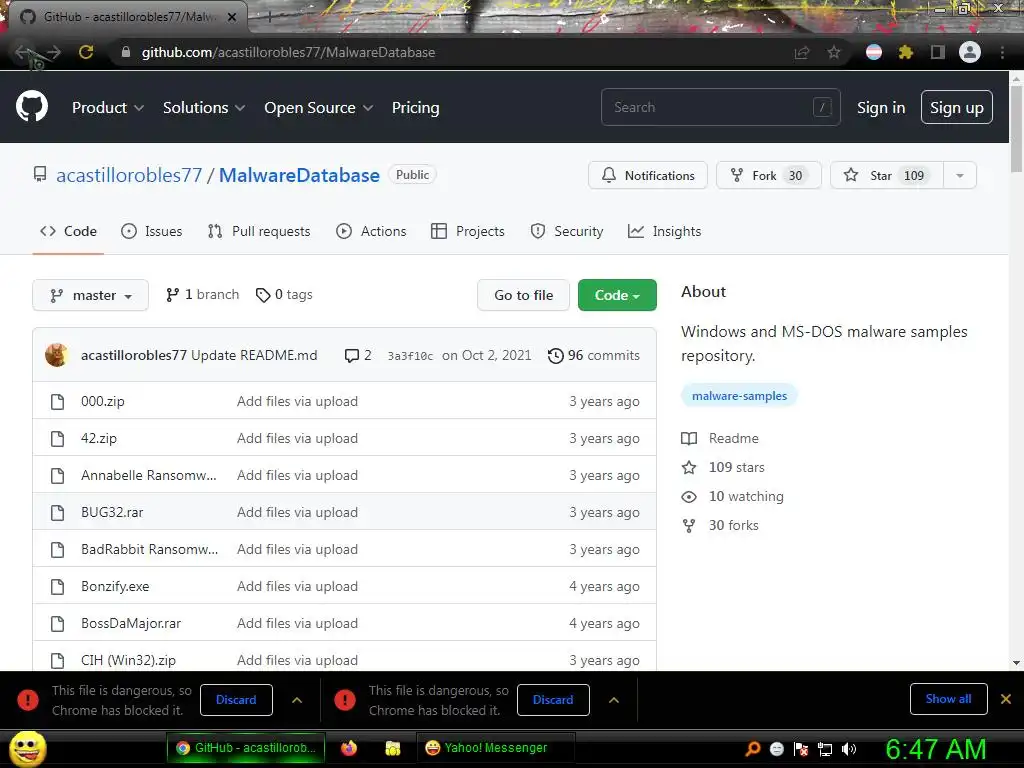
Task: Select the file icon beside BUG32.rar
Action: [57, 512]
